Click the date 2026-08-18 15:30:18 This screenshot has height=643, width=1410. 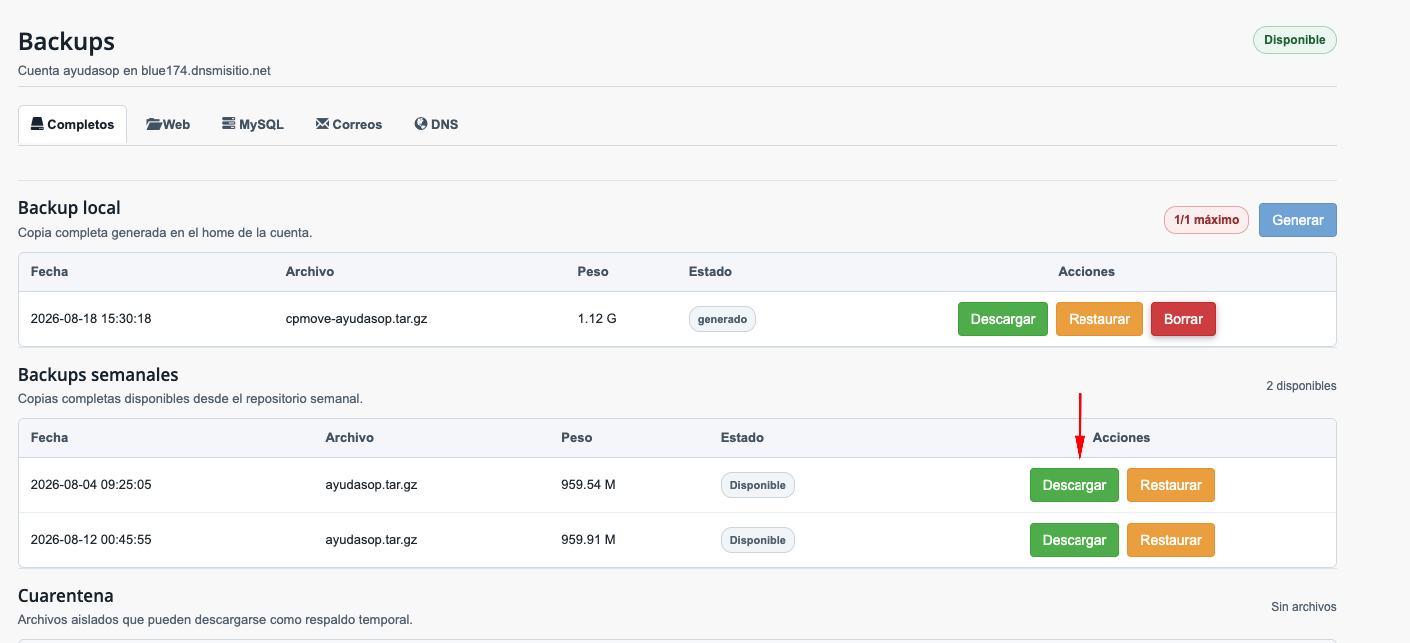91,319
